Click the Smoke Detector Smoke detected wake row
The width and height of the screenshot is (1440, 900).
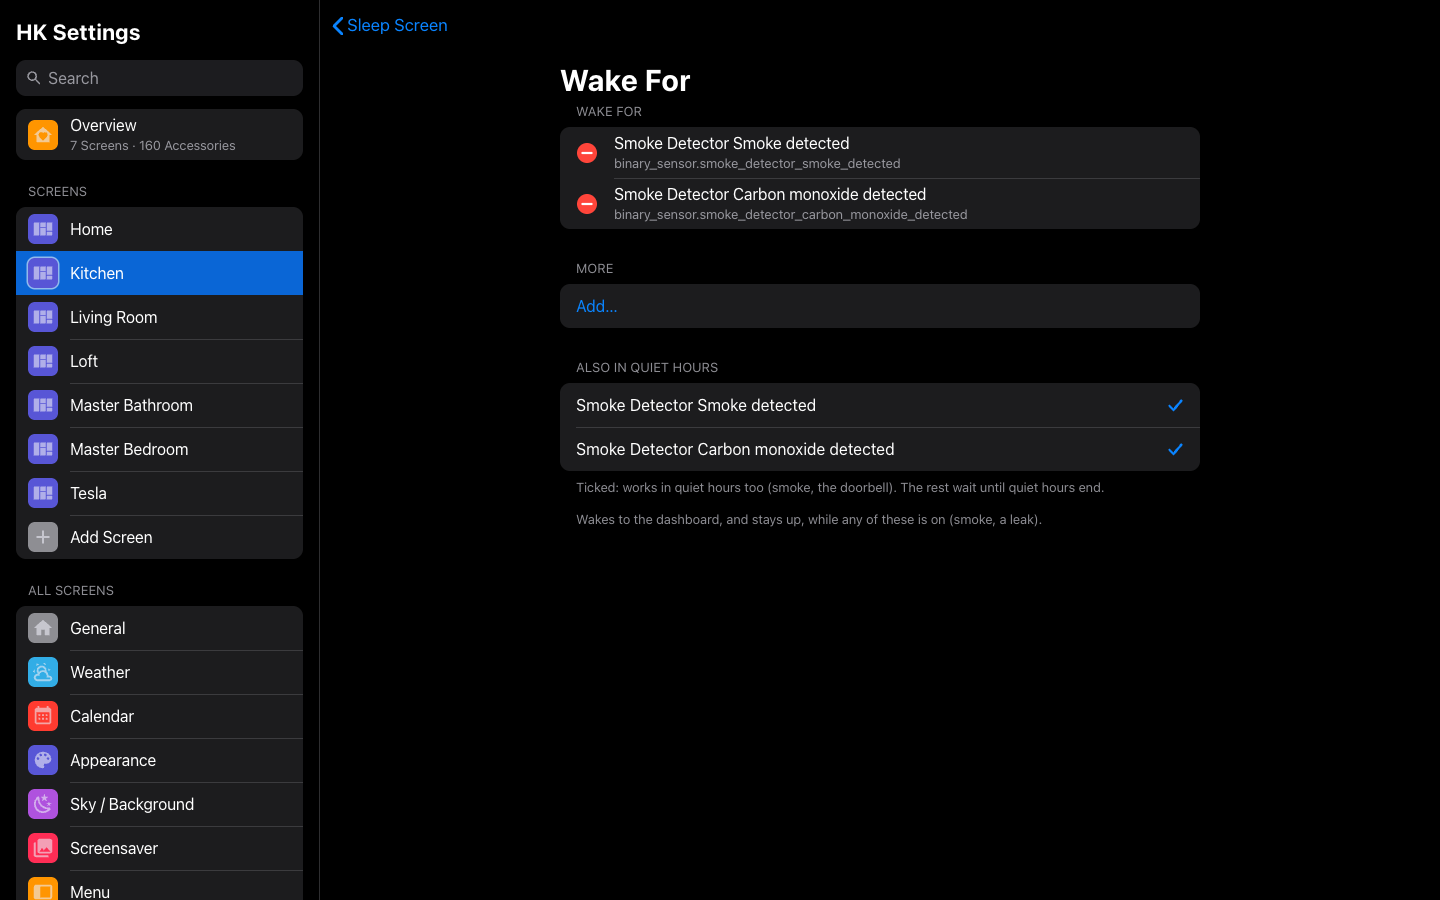880,153
